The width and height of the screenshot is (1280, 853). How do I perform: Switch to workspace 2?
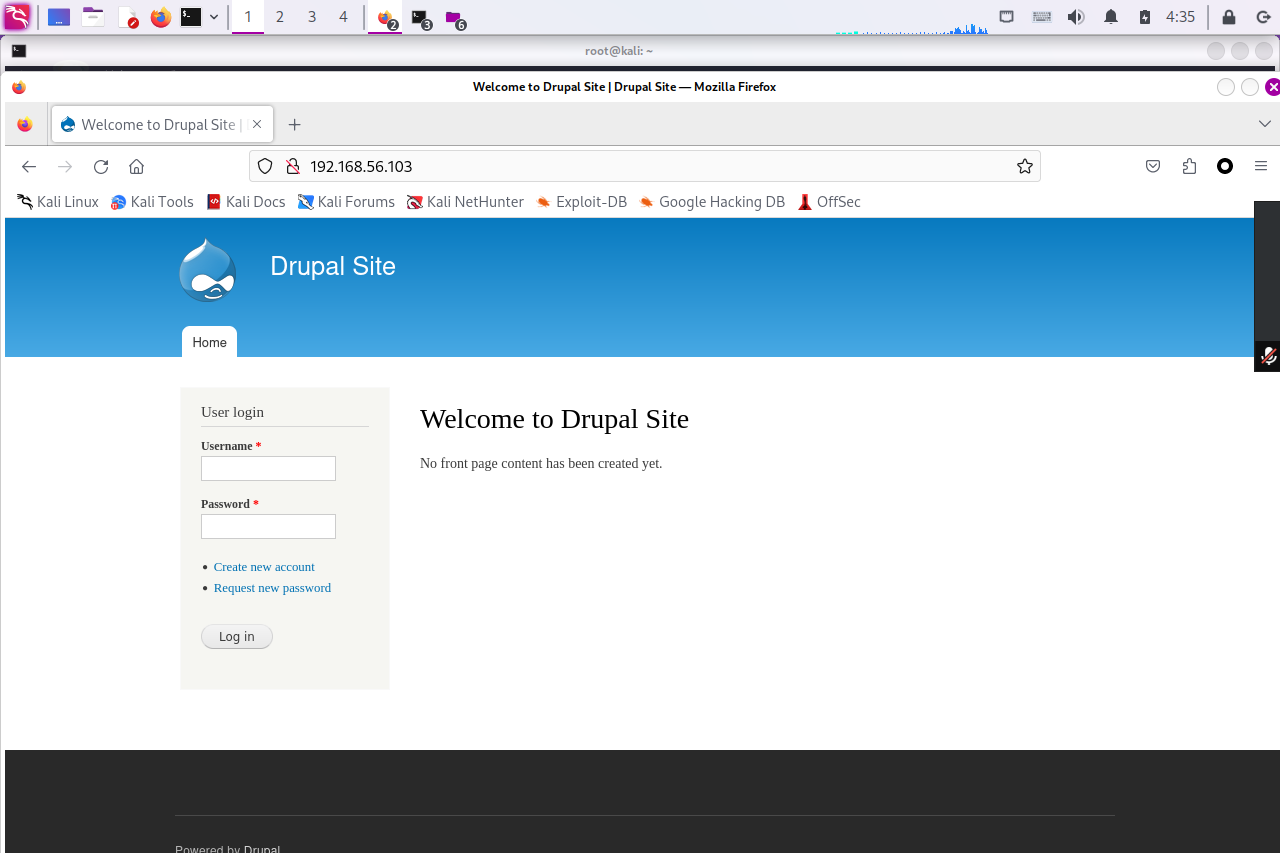(279, 17)
